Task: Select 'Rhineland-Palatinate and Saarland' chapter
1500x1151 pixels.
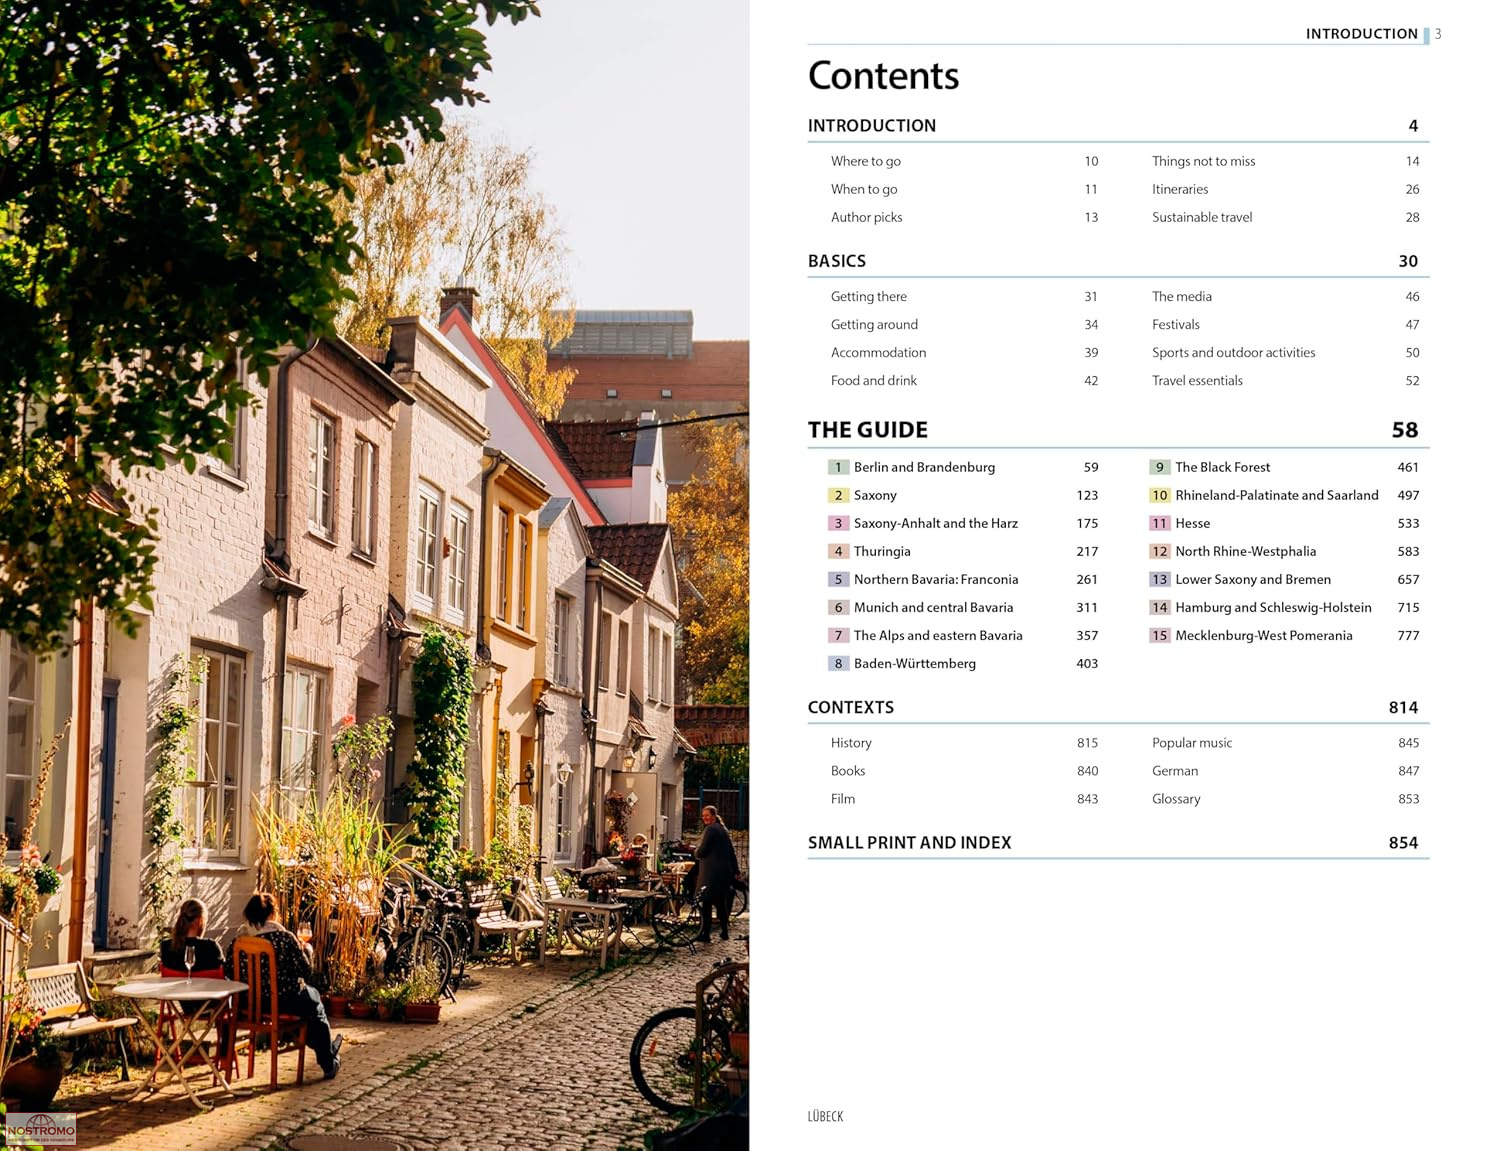Action: point(1277,495)
